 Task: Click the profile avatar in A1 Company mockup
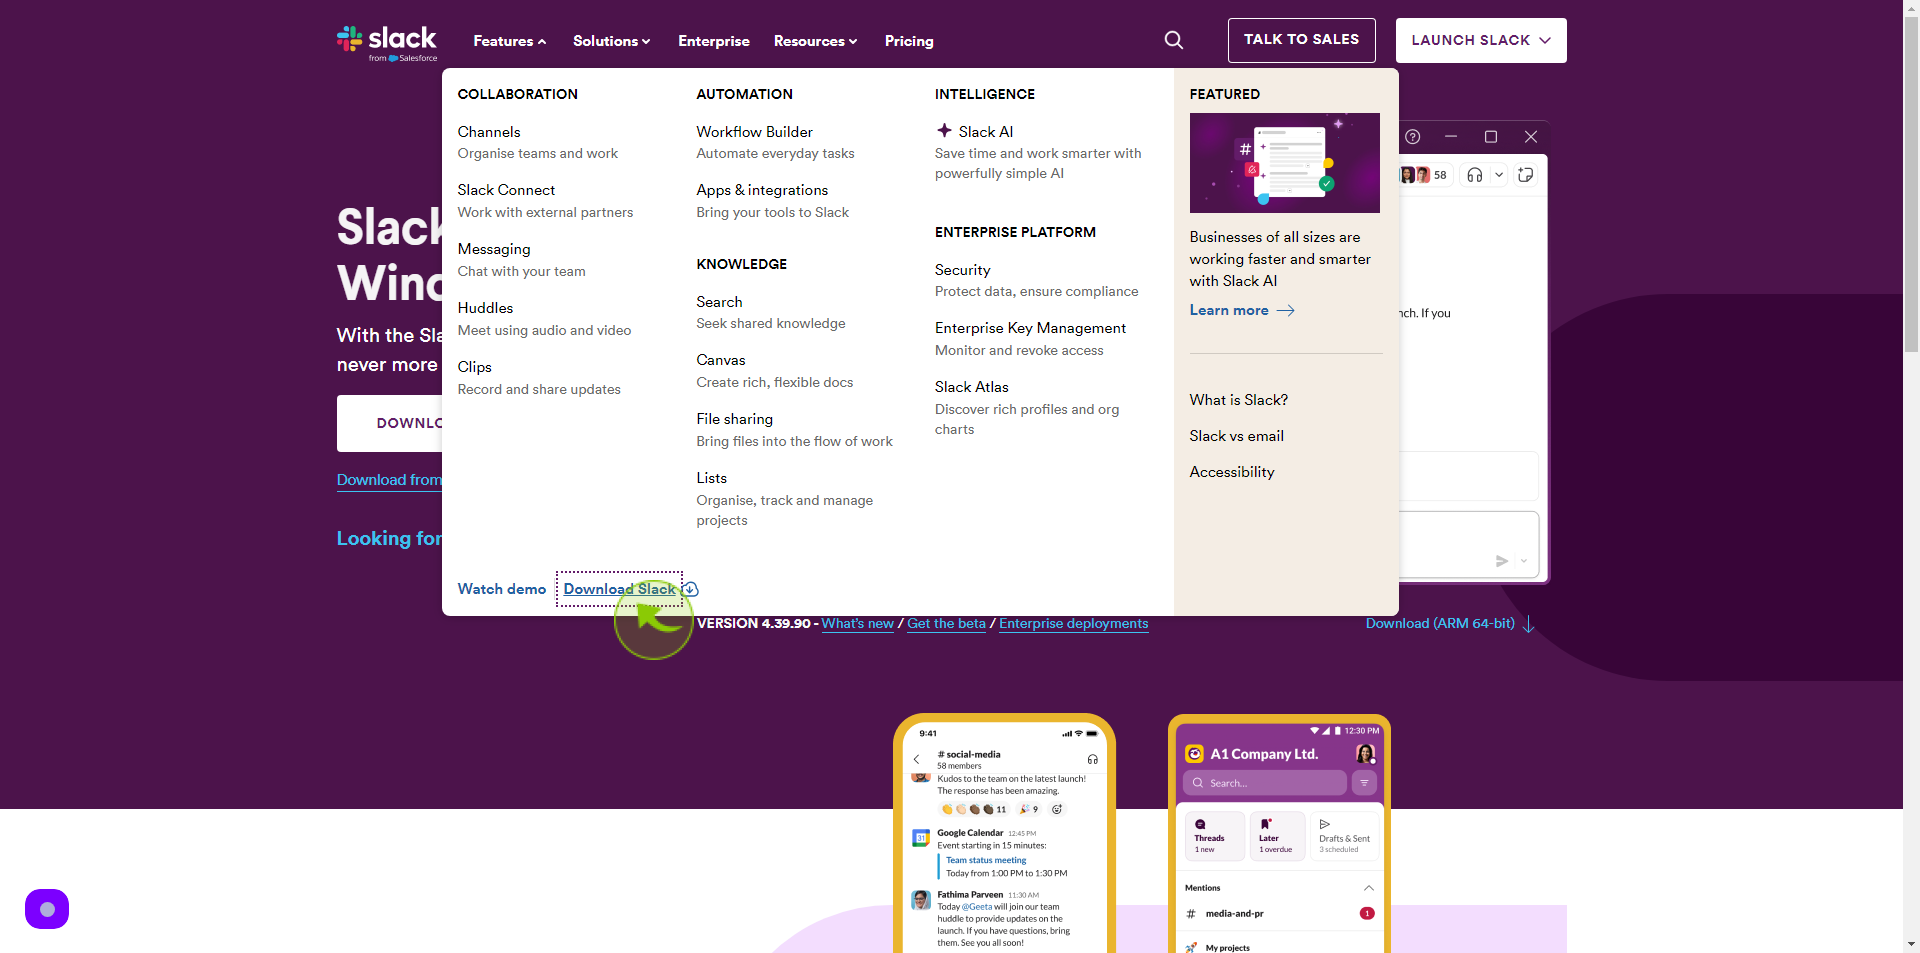(1365, 753)
